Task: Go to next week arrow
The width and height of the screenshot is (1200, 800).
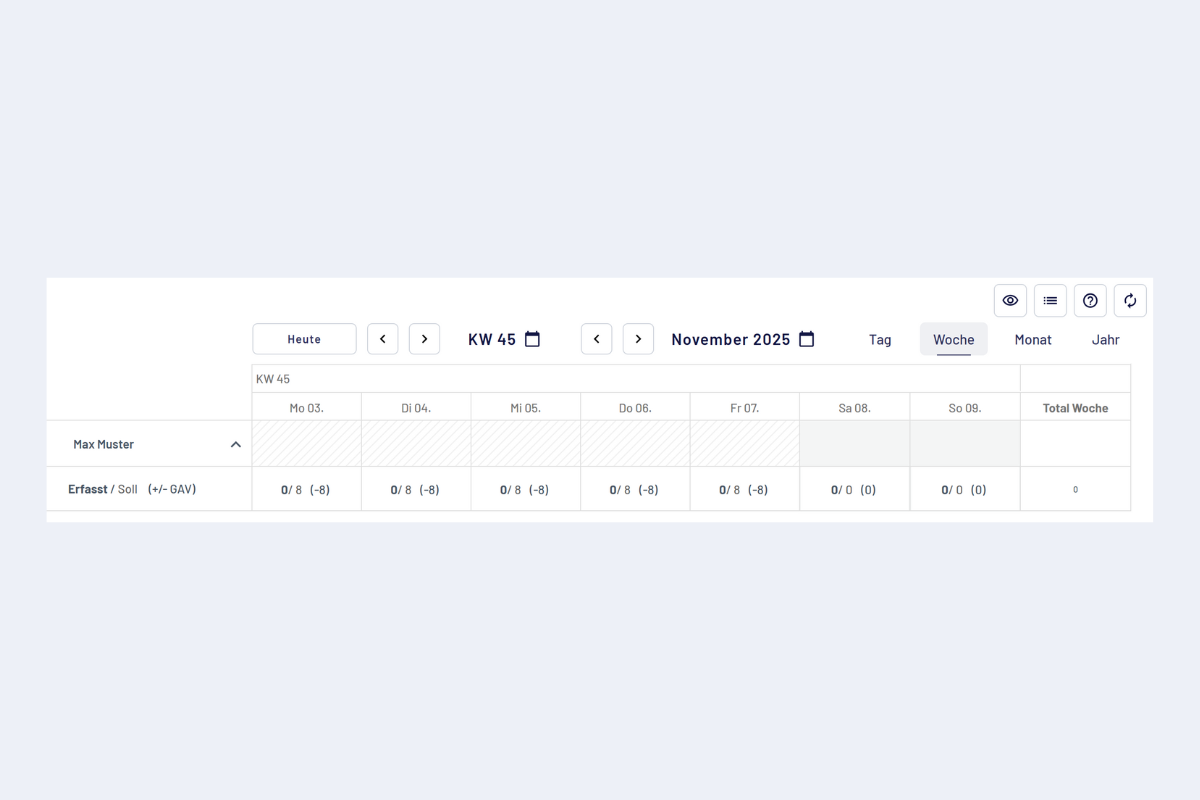Action: (x=424, y=339)
